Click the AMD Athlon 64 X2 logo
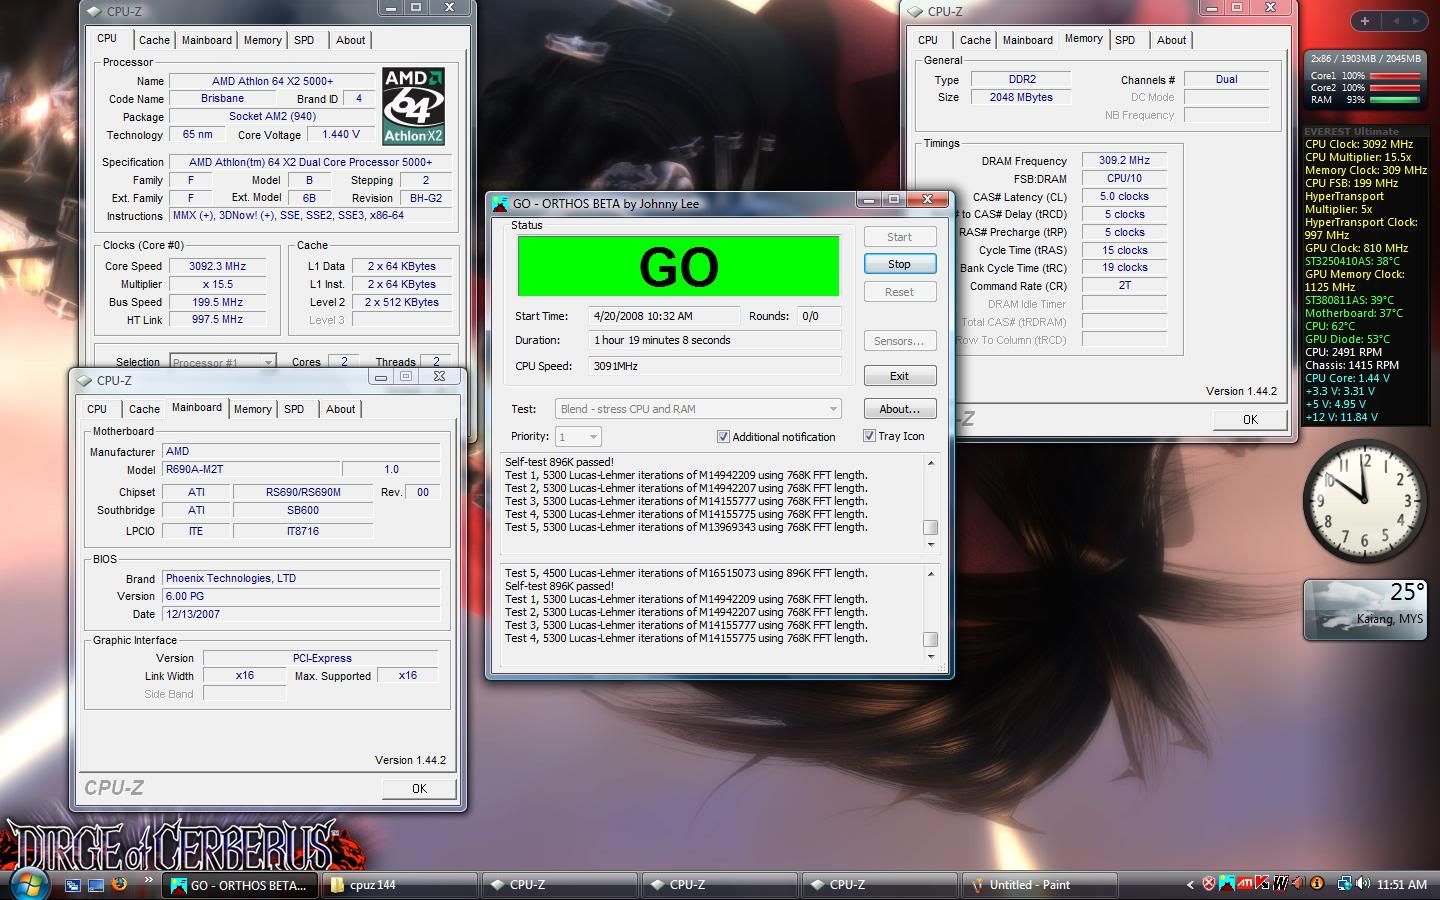1440x900 pixels. tap(414, 107)
